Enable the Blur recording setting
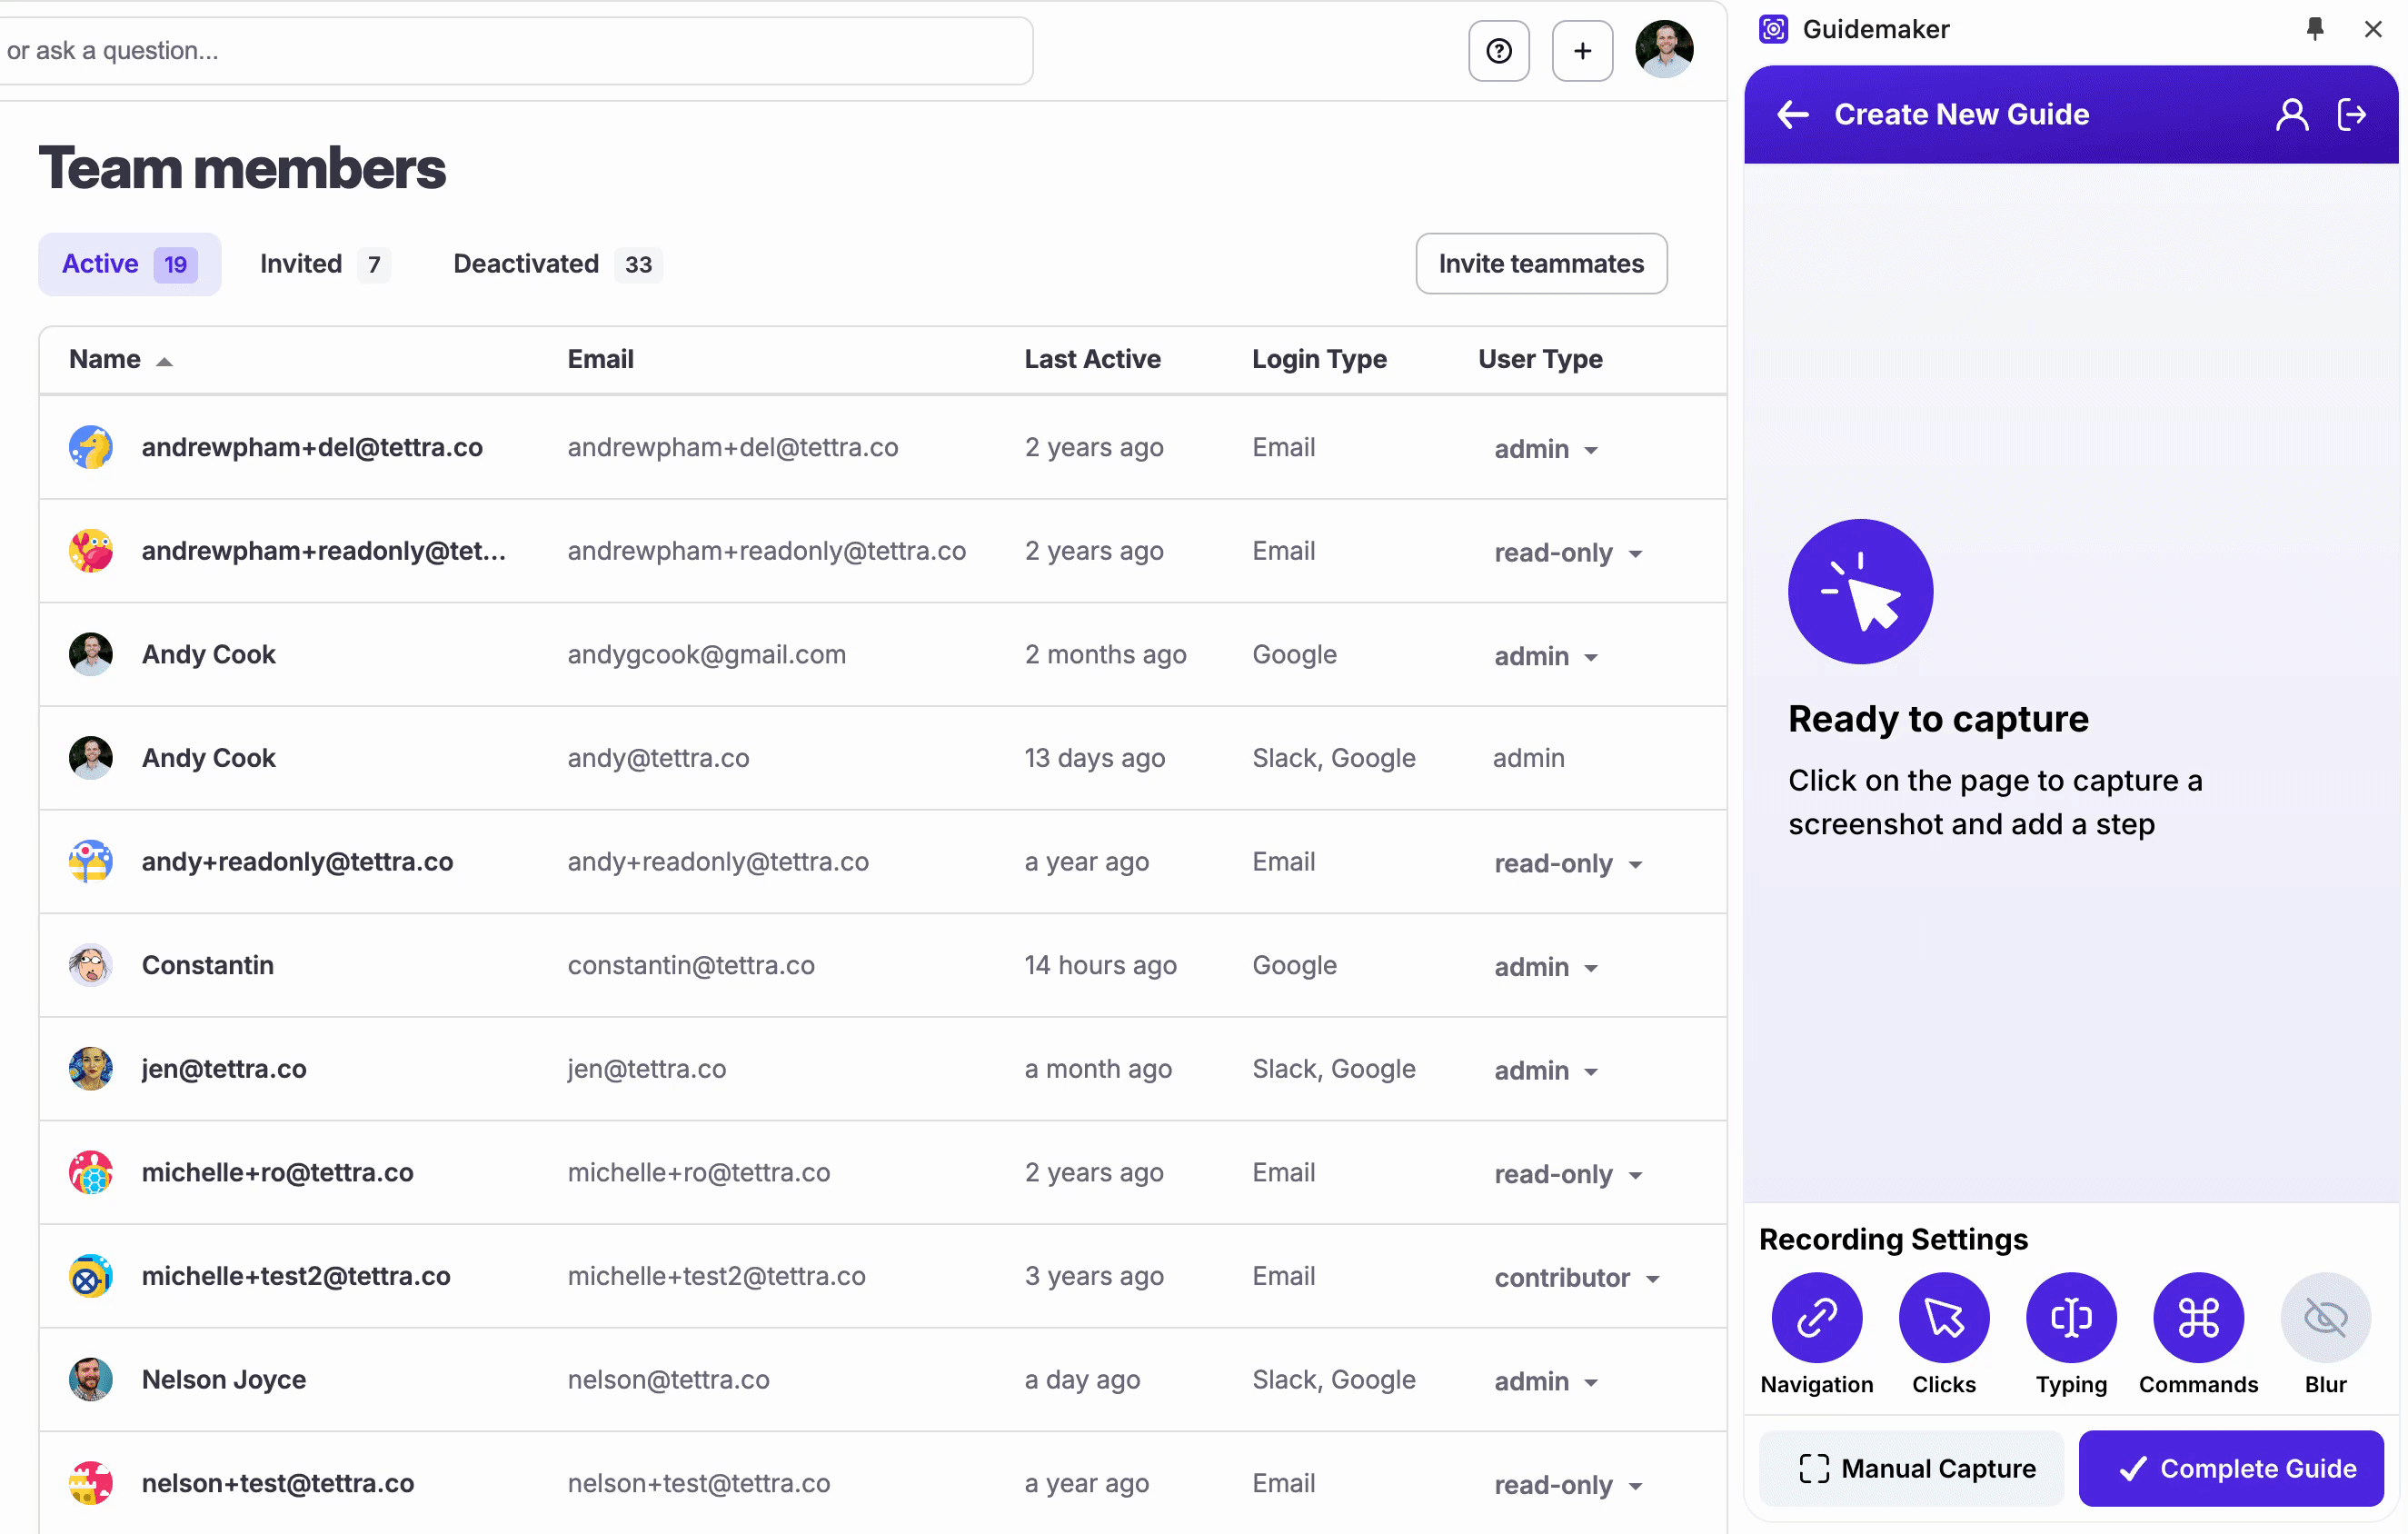 [x=2324, y=1316]
